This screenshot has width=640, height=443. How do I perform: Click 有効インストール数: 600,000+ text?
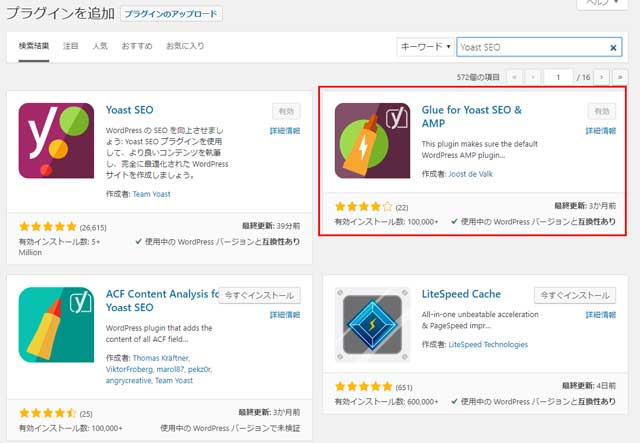386,402
